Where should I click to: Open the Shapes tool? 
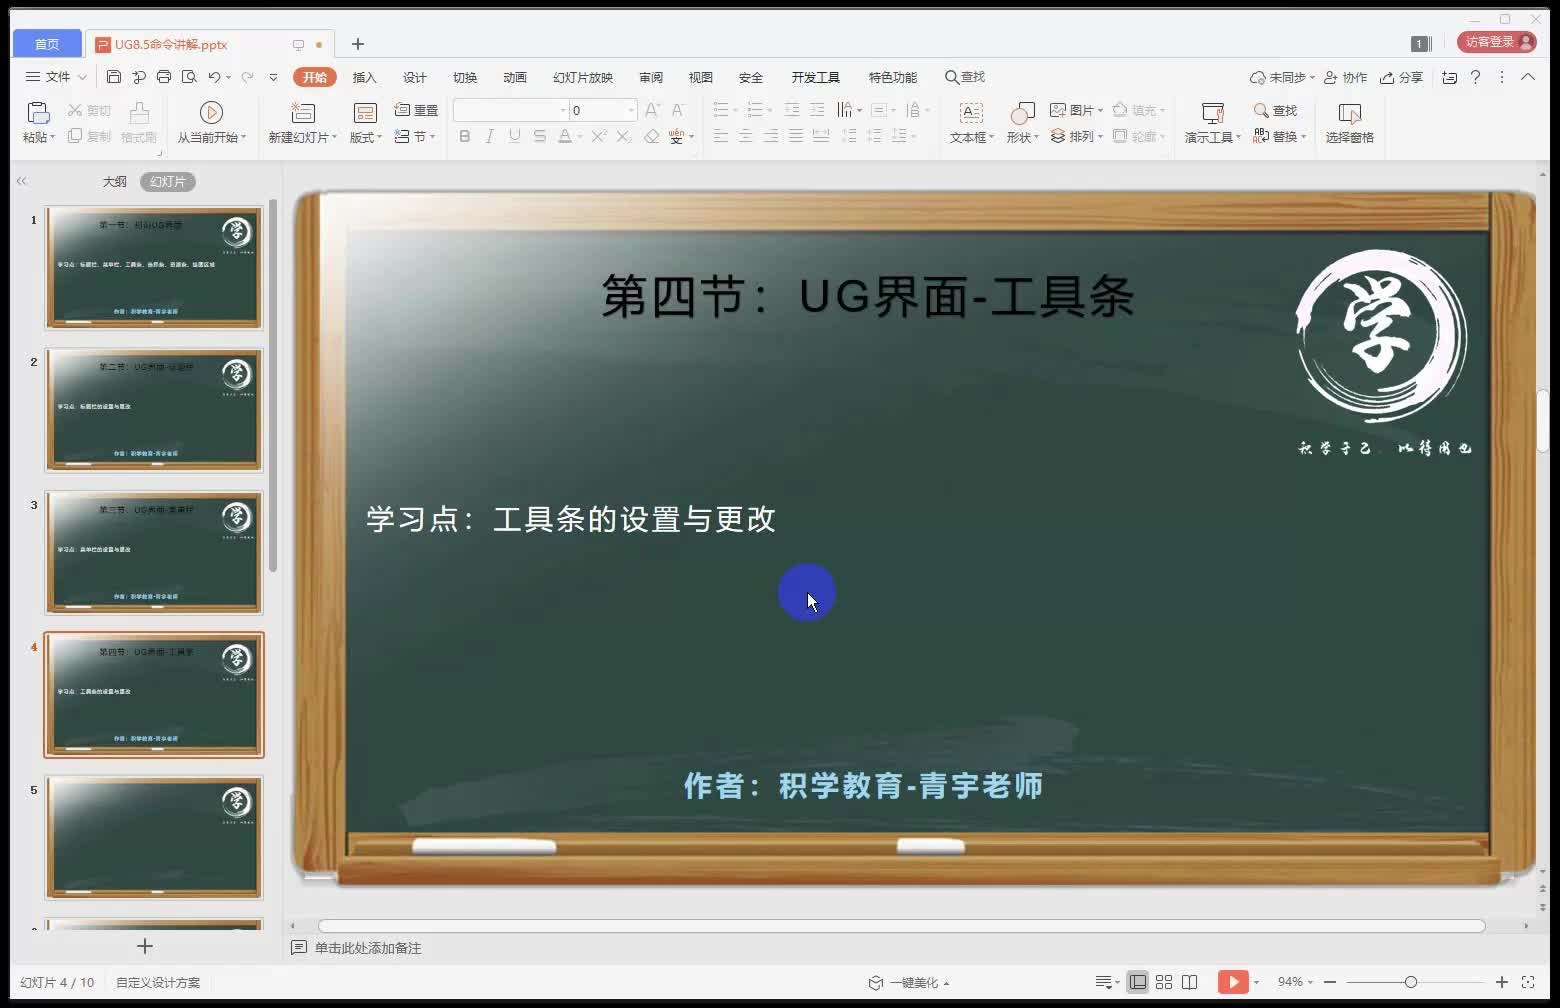pyautogui.click(x=1020, y=122)
